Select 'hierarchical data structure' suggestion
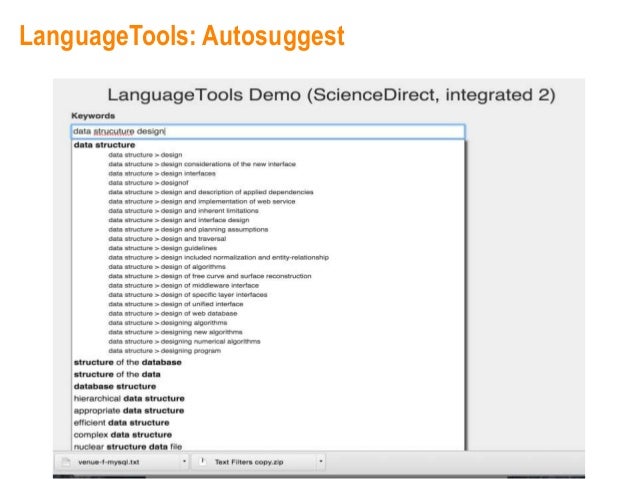The height and width of the screenshot is (479, 638). click(129, 399)
